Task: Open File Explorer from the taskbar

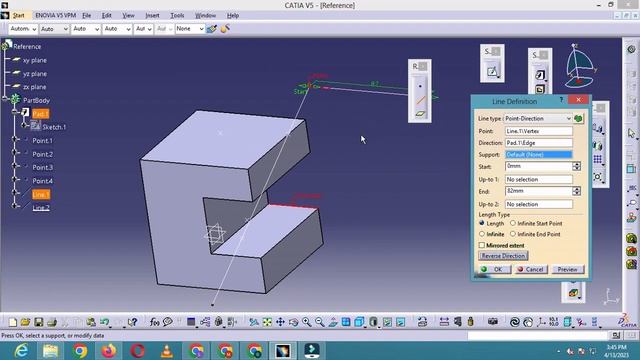Action: point(51,351)
